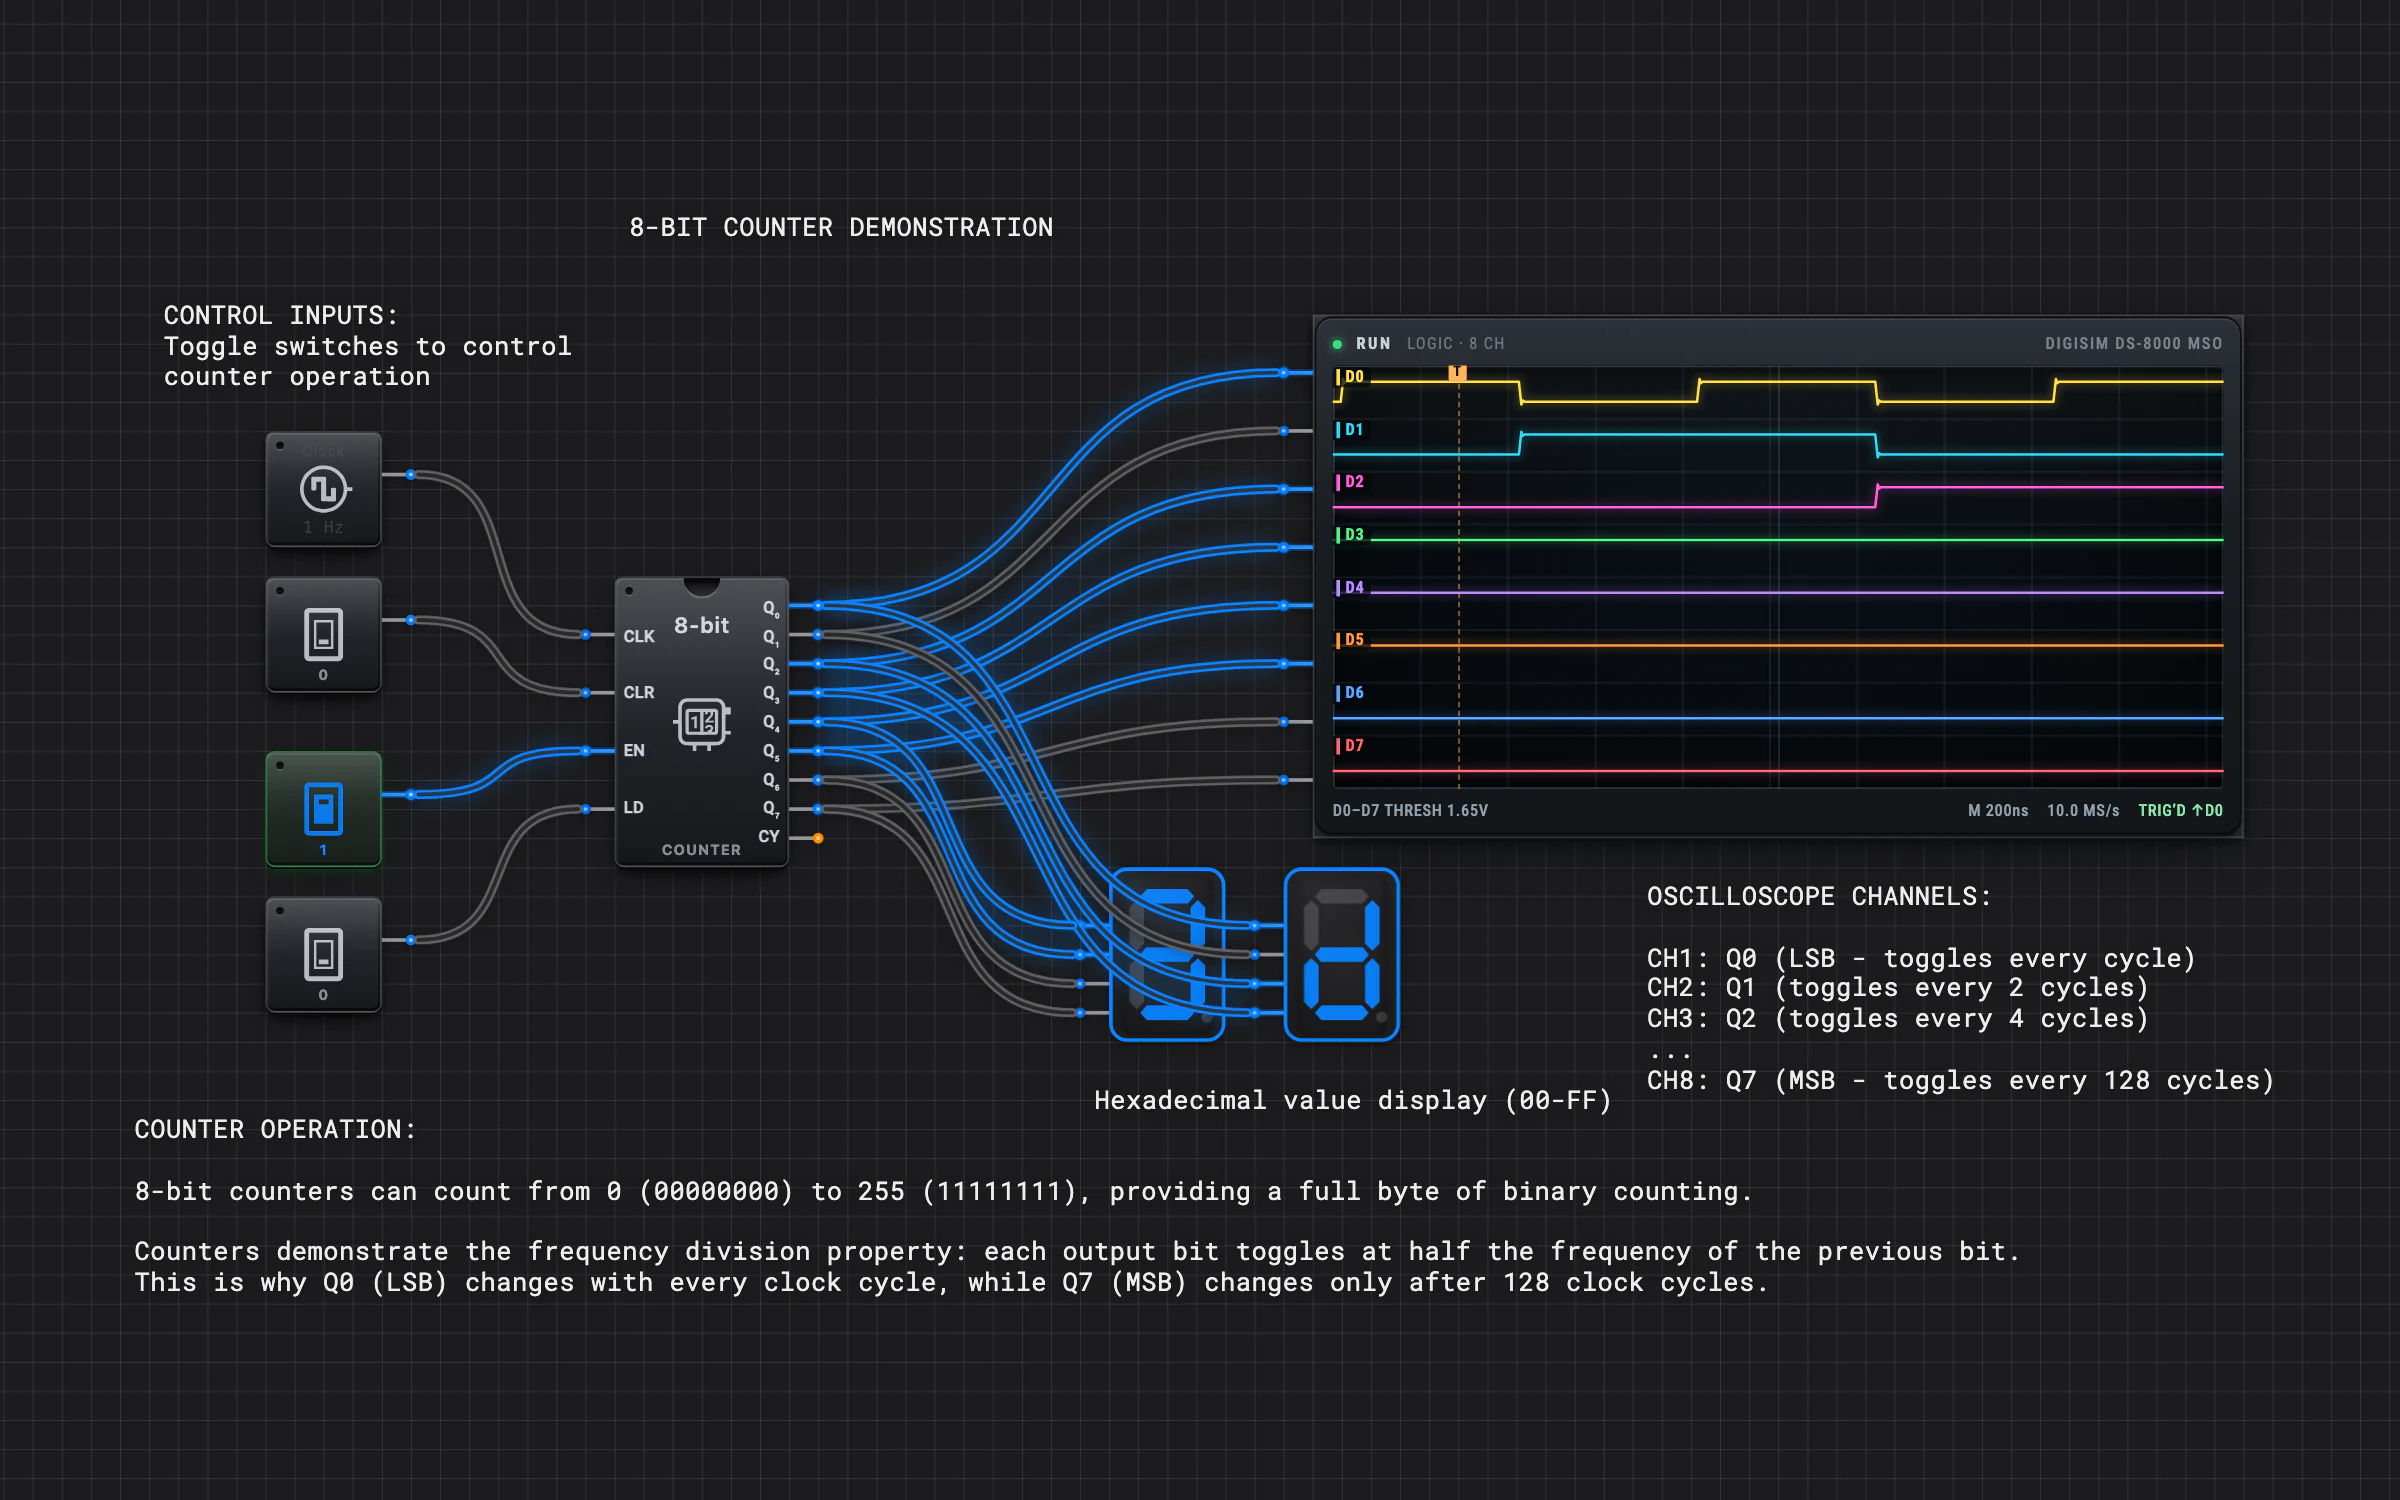Click the CLR input pin label
2400x1500 pixels.
tap(639, 692)
